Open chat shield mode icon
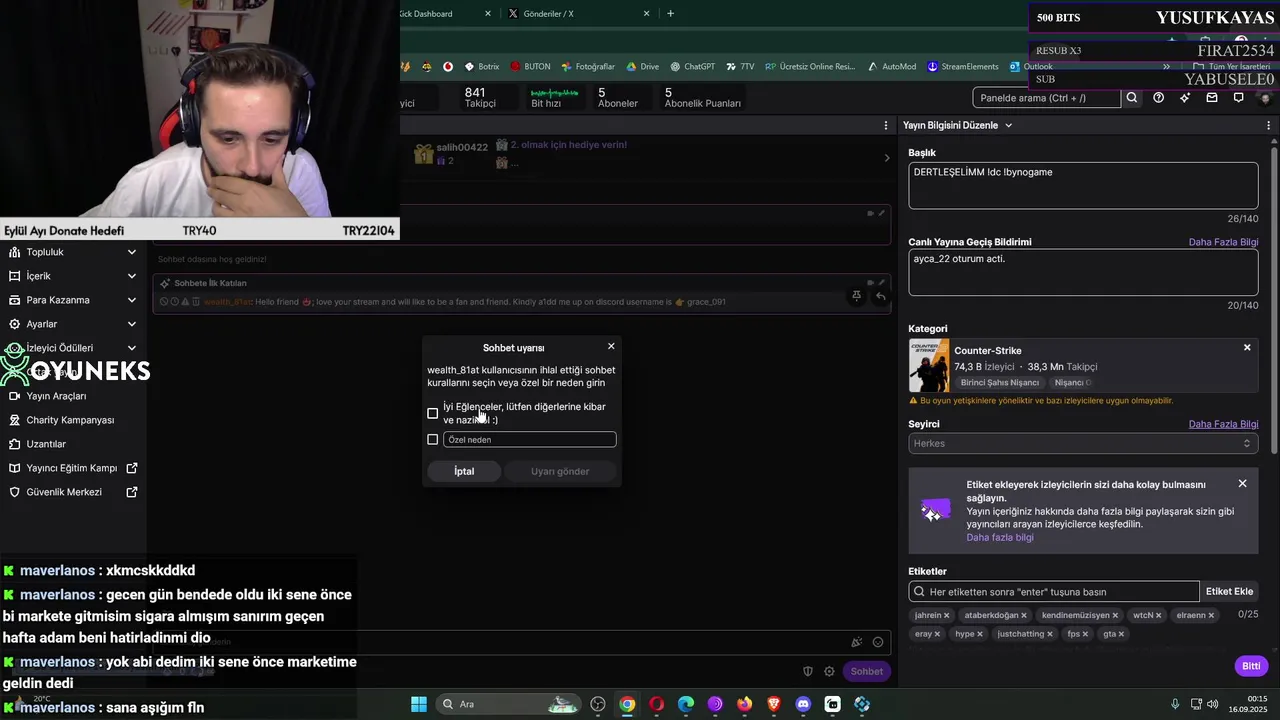The width and height of the screenshot is (1280, 720). [x=808, y=671]
